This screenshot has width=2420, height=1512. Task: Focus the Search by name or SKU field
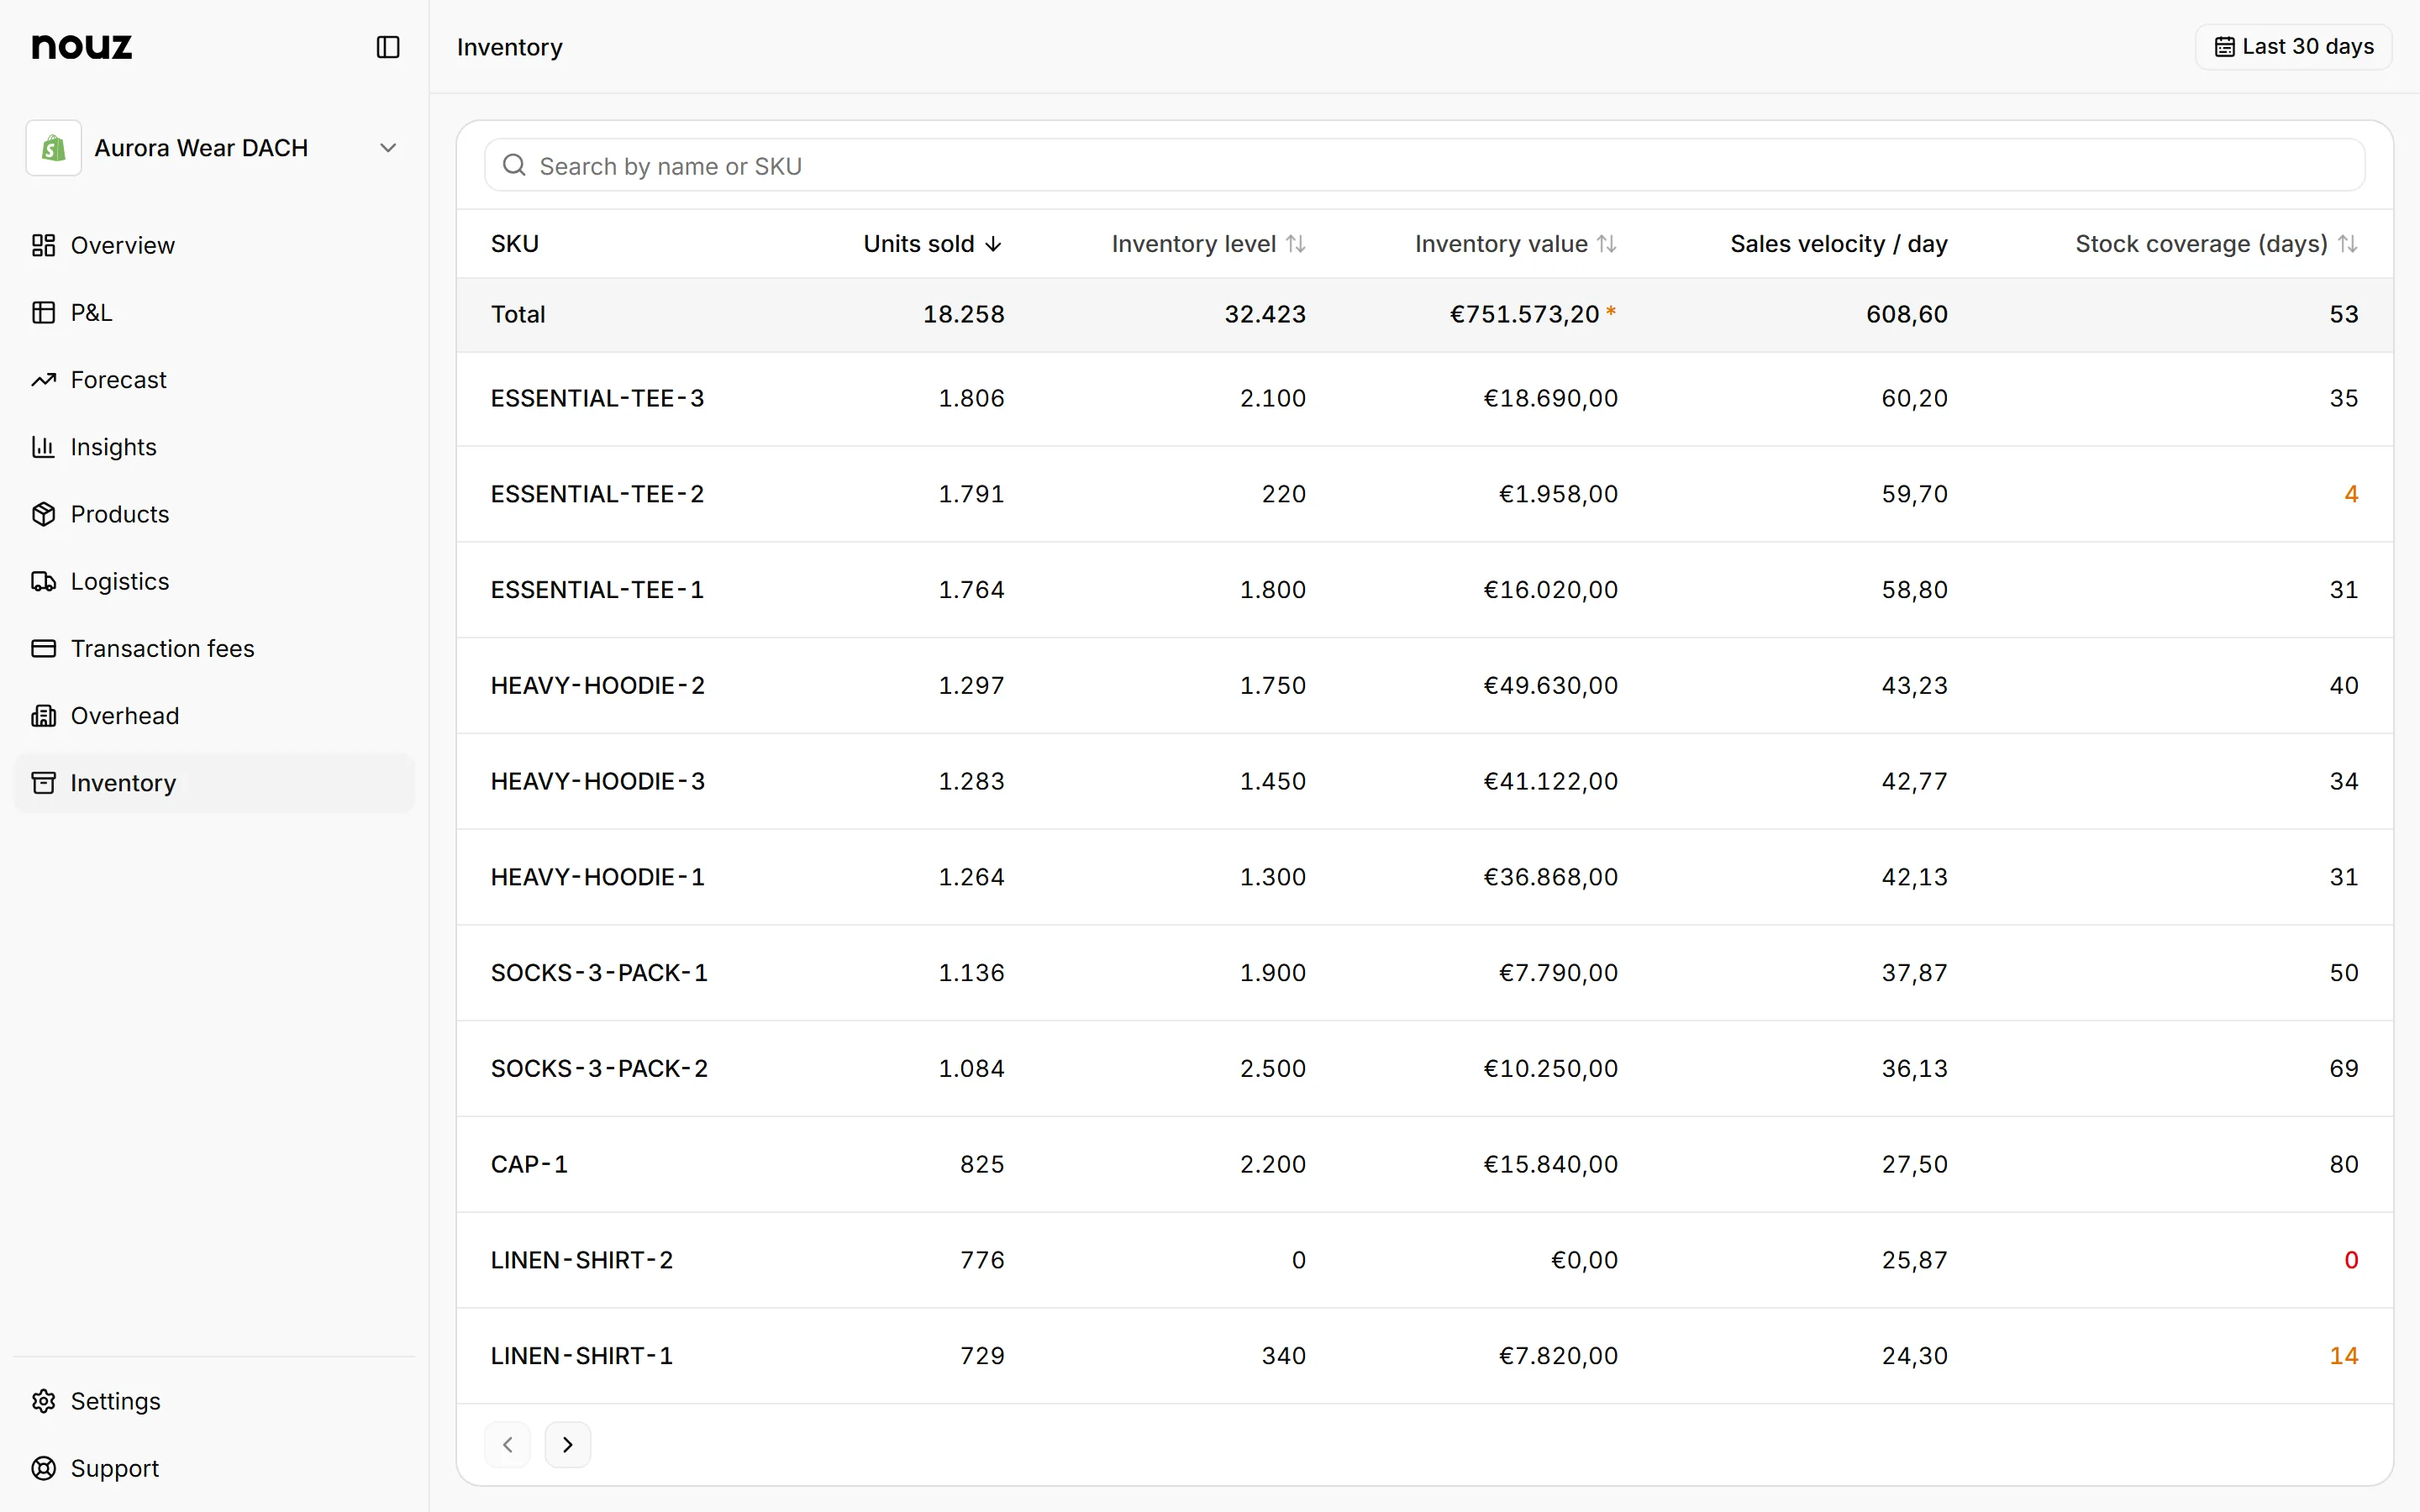[x=1424, y=165]
